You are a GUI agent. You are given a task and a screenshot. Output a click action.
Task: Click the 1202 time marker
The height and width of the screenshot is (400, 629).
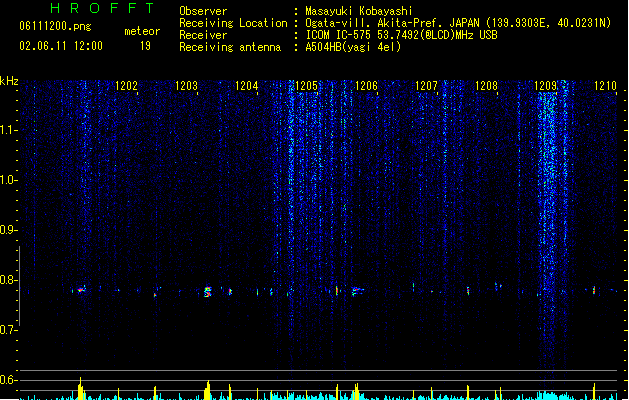coord(126,86)
